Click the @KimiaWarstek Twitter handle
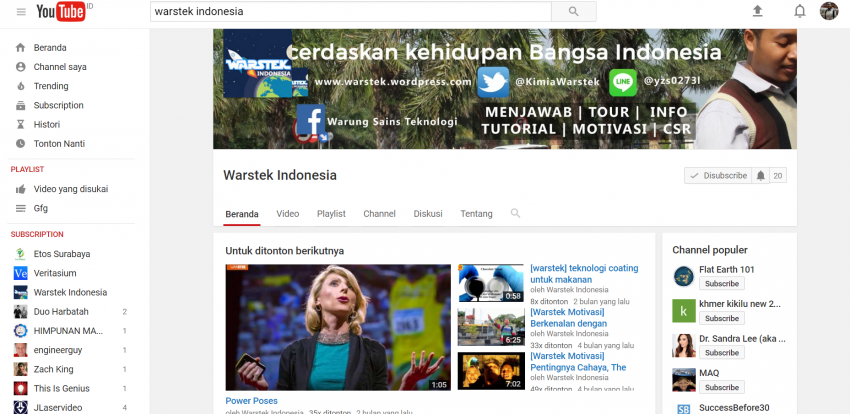Image resolution: width=850 pixels, height=414 pixels. click(557, 82)
